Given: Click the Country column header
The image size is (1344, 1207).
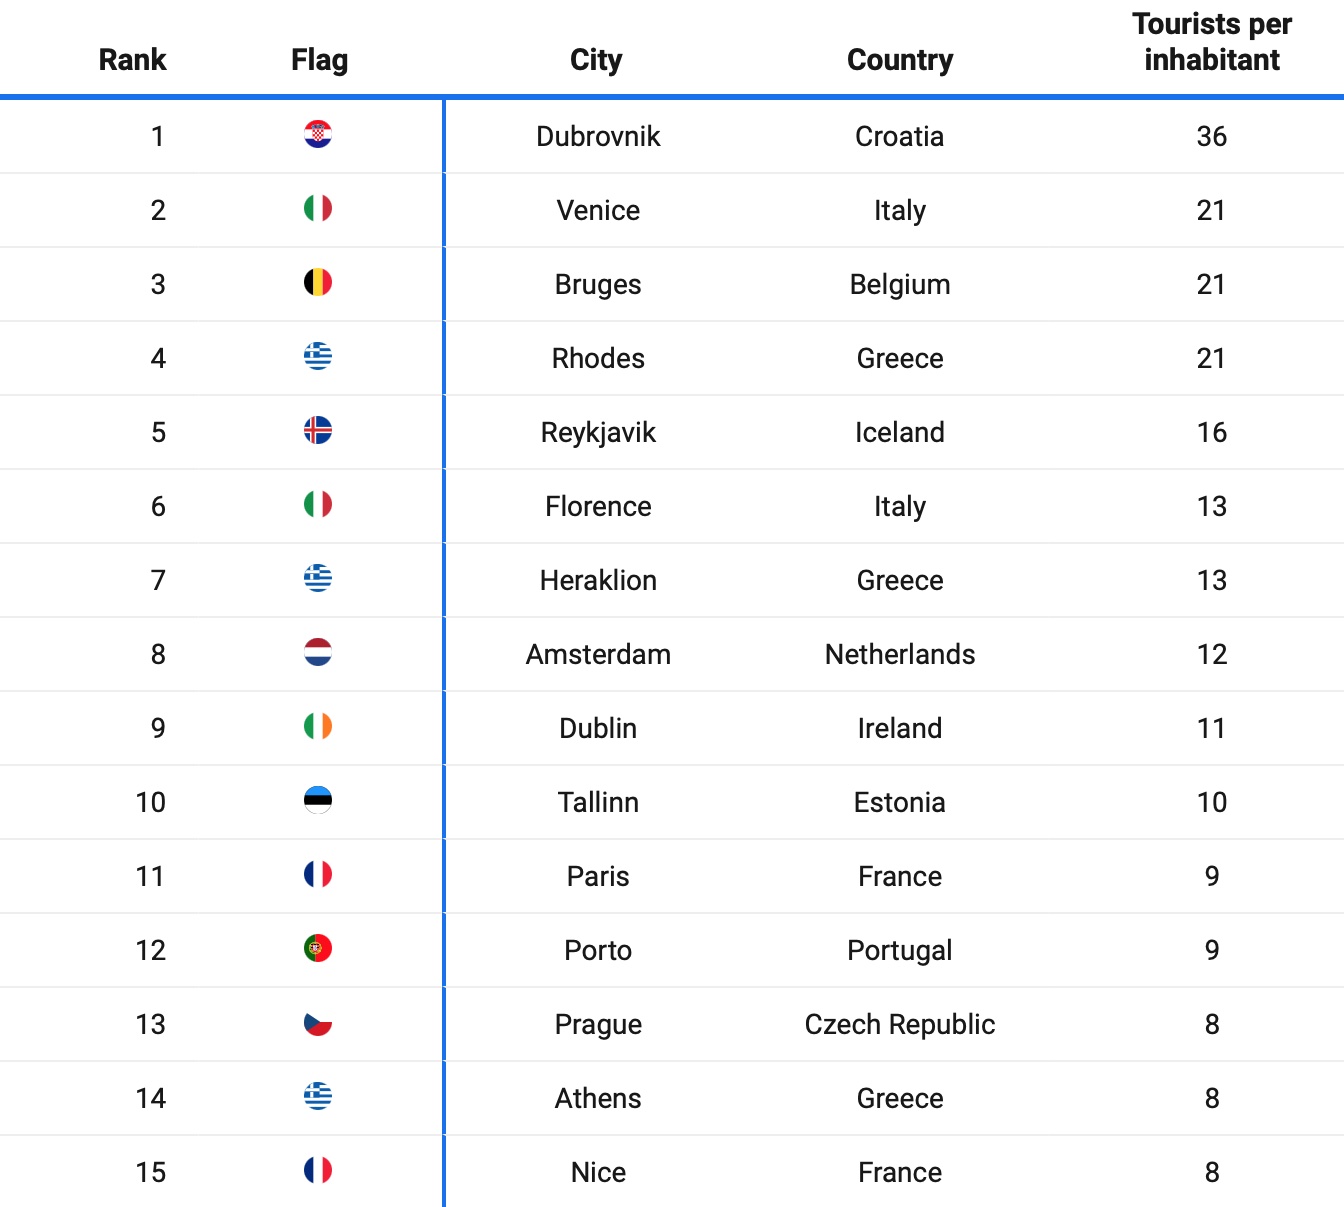Looking at the screenshot, I should (900, 60).
